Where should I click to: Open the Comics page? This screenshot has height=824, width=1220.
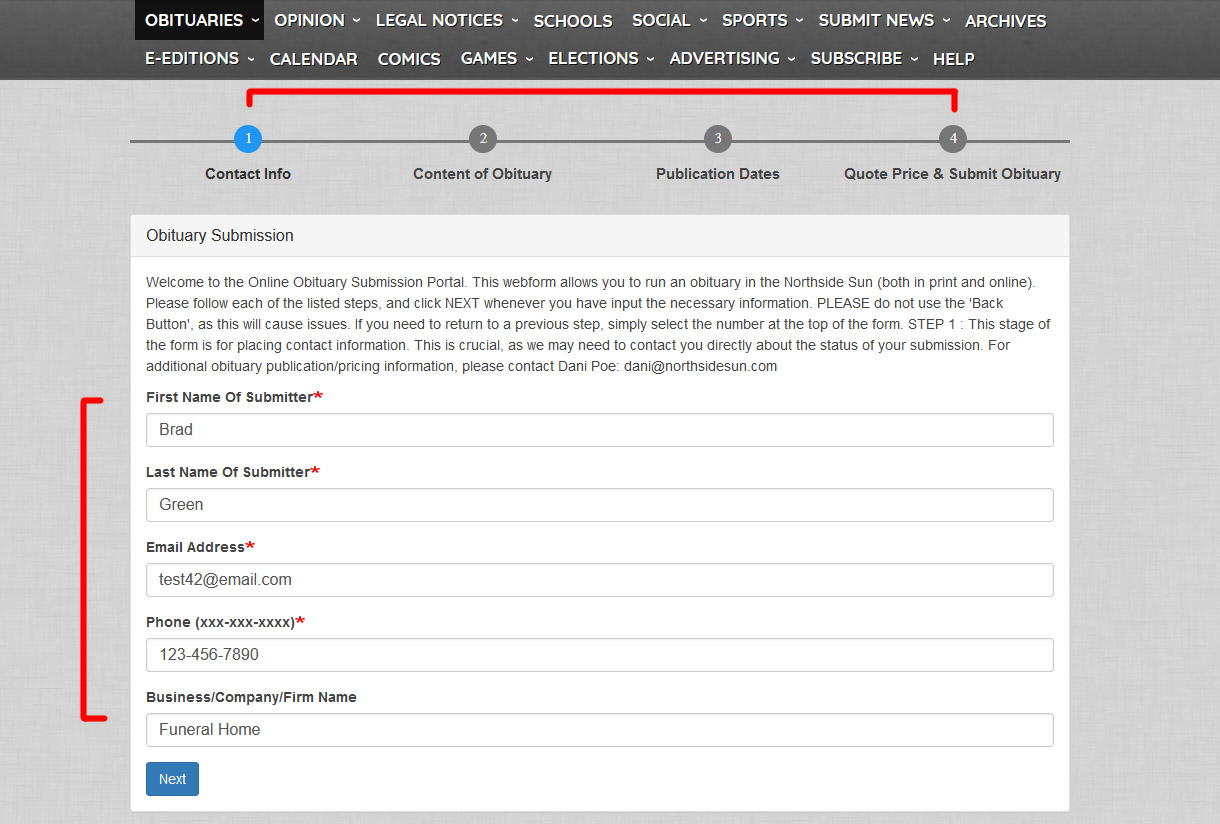point(409,59)
